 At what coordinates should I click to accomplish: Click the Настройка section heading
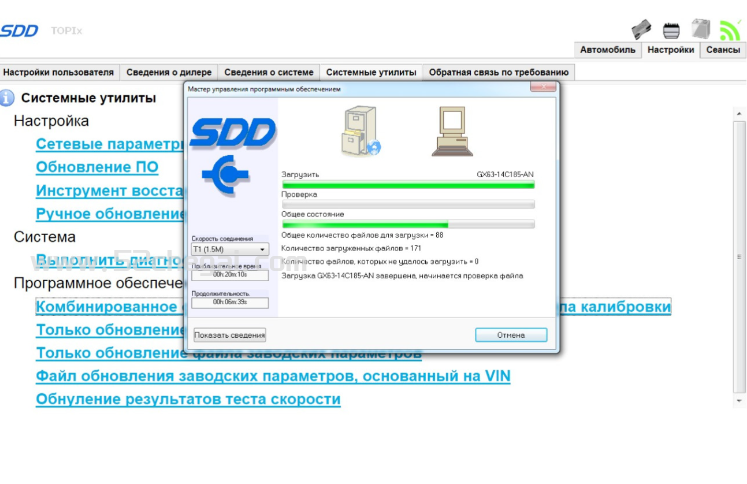(51, 121)
